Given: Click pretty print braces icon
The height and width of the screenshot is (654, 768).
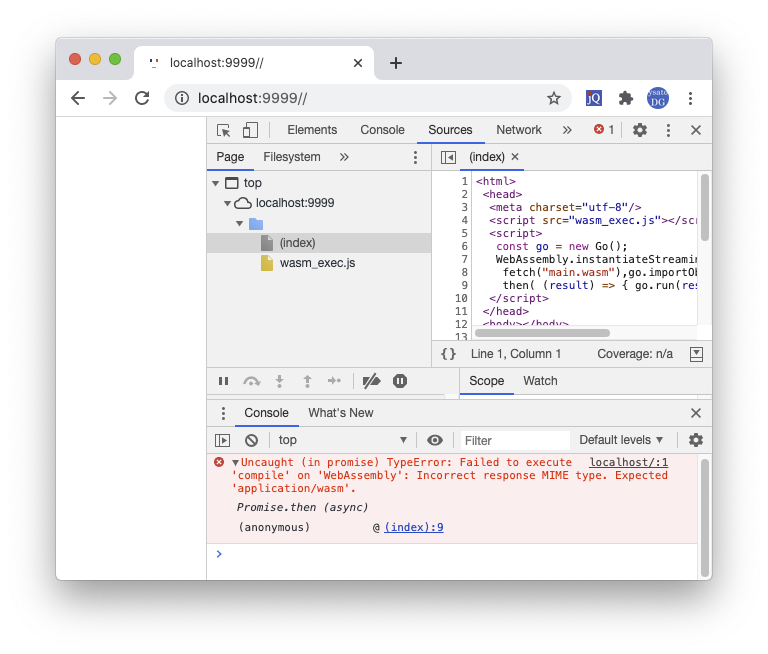Looking at the screenshot, I should [x=449, y=354].
